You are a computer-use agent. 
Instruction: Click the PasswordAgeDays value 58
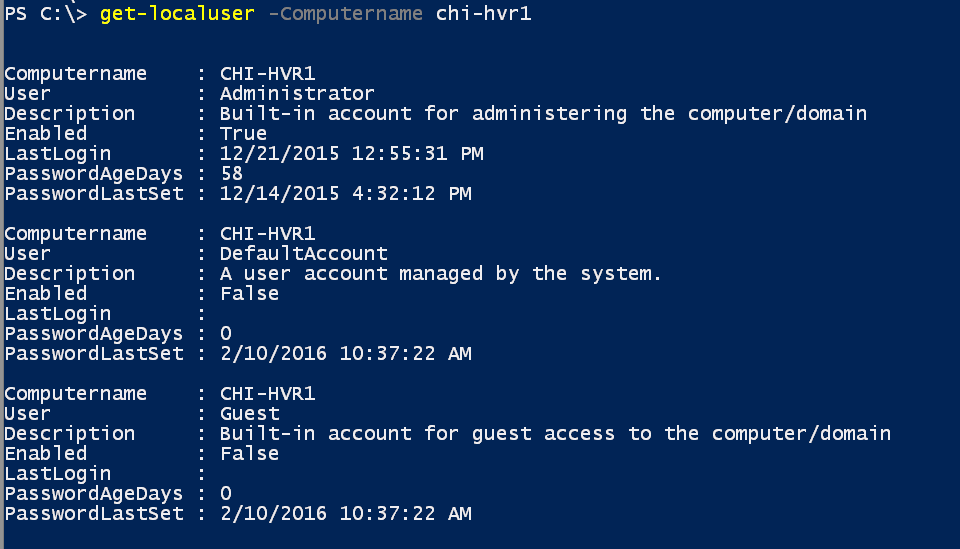click(231, 174)
